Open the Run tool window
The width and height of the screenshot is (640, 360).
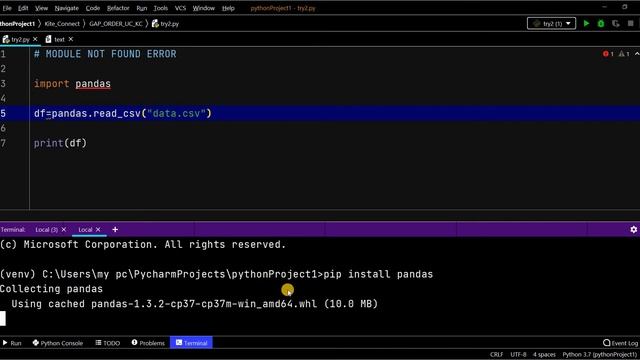(12, 343)
